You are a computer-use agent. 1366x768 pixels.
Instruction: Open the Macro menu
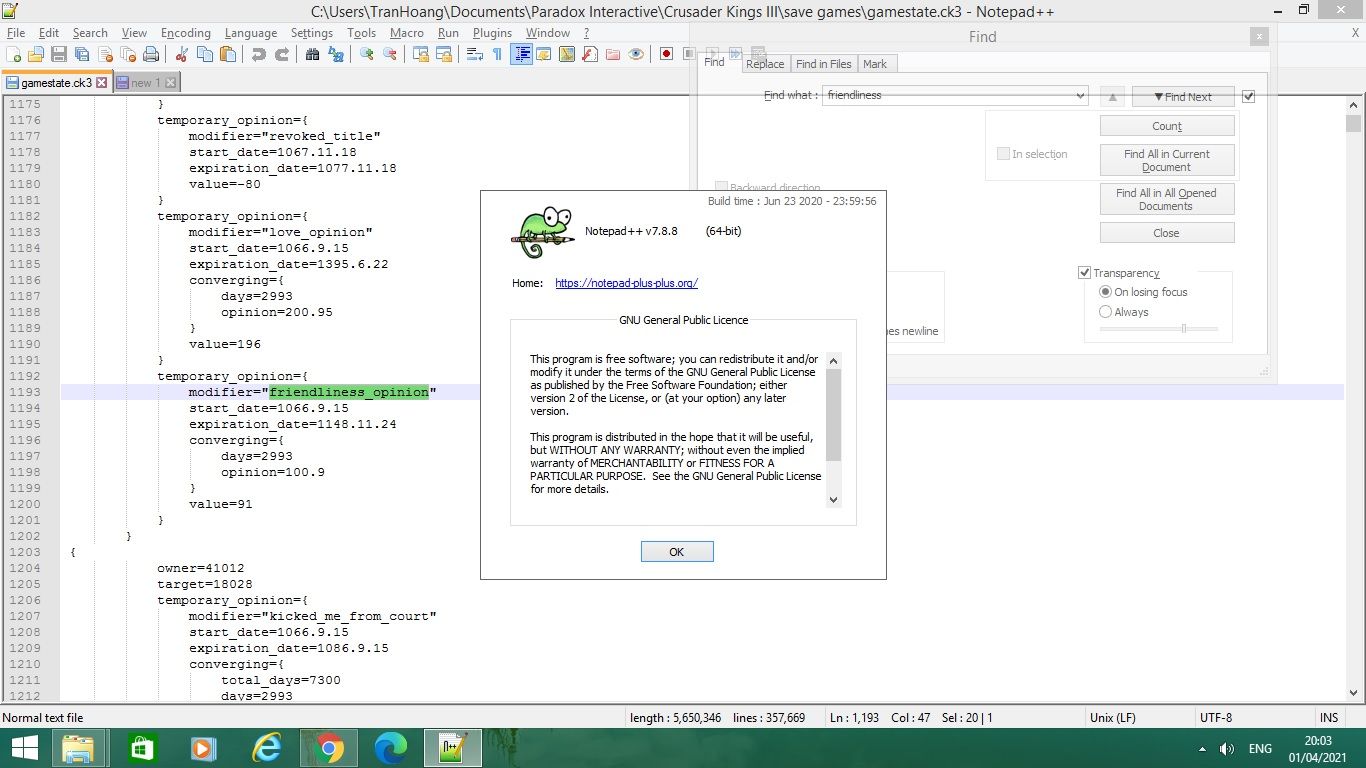(407, 33)
